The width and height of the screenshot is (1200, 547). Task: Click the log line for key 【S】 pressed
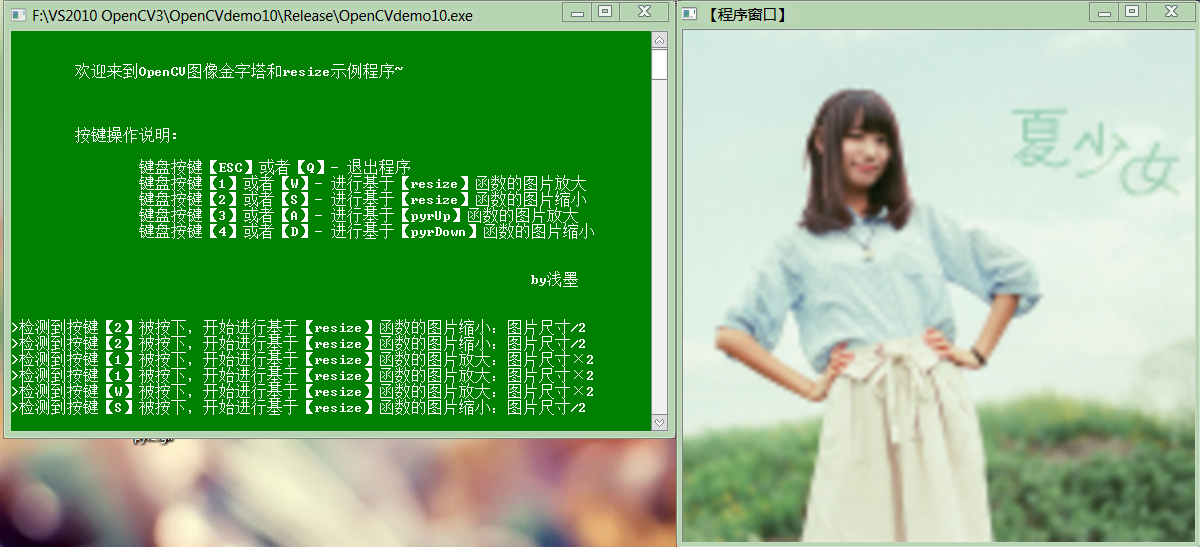coord(298,408)
